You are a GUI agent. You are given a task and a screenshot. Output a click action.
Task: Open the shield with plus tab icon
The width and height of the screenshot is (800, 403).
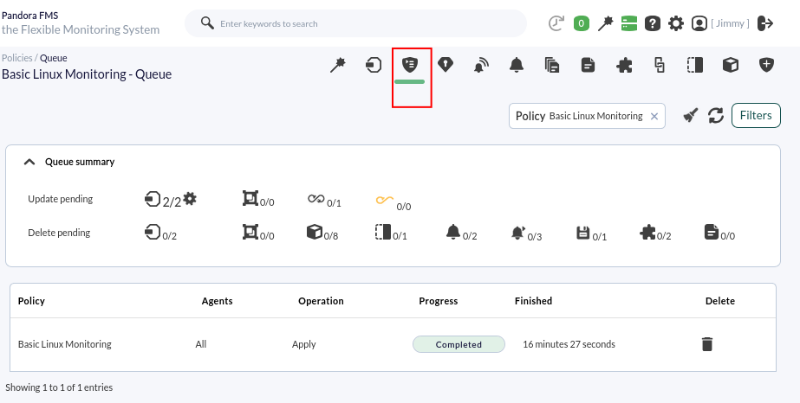pyautogui.click(x=766, y=65)
